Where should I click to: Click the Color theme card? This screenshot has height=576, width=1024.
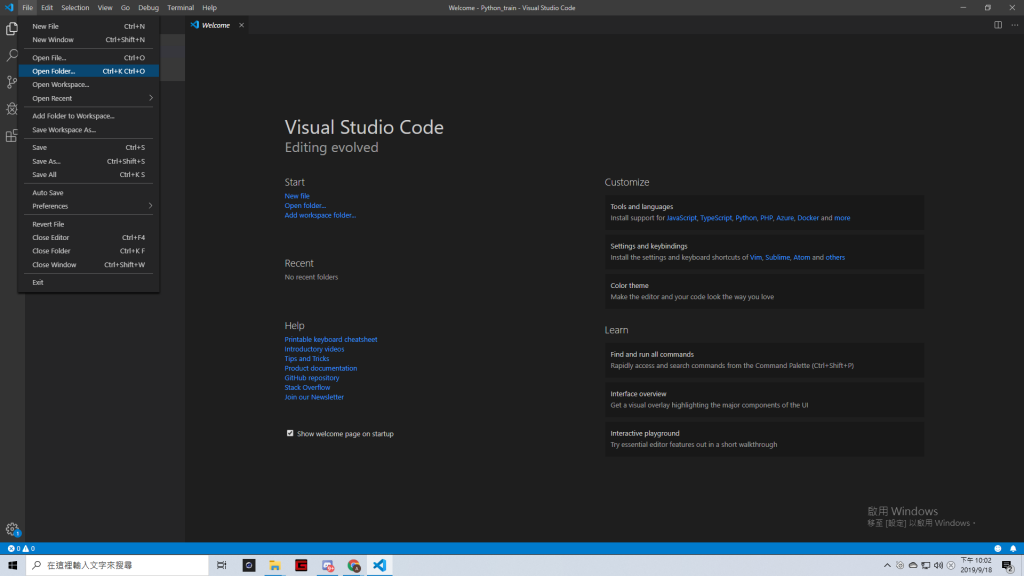(764, 291)
